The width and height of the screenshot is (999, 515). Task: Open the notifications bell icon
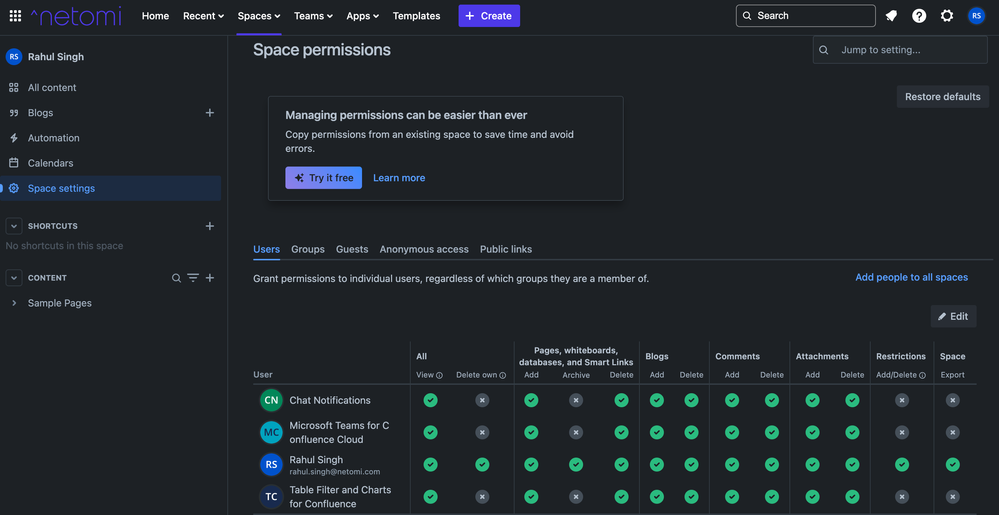click(891, 16)
